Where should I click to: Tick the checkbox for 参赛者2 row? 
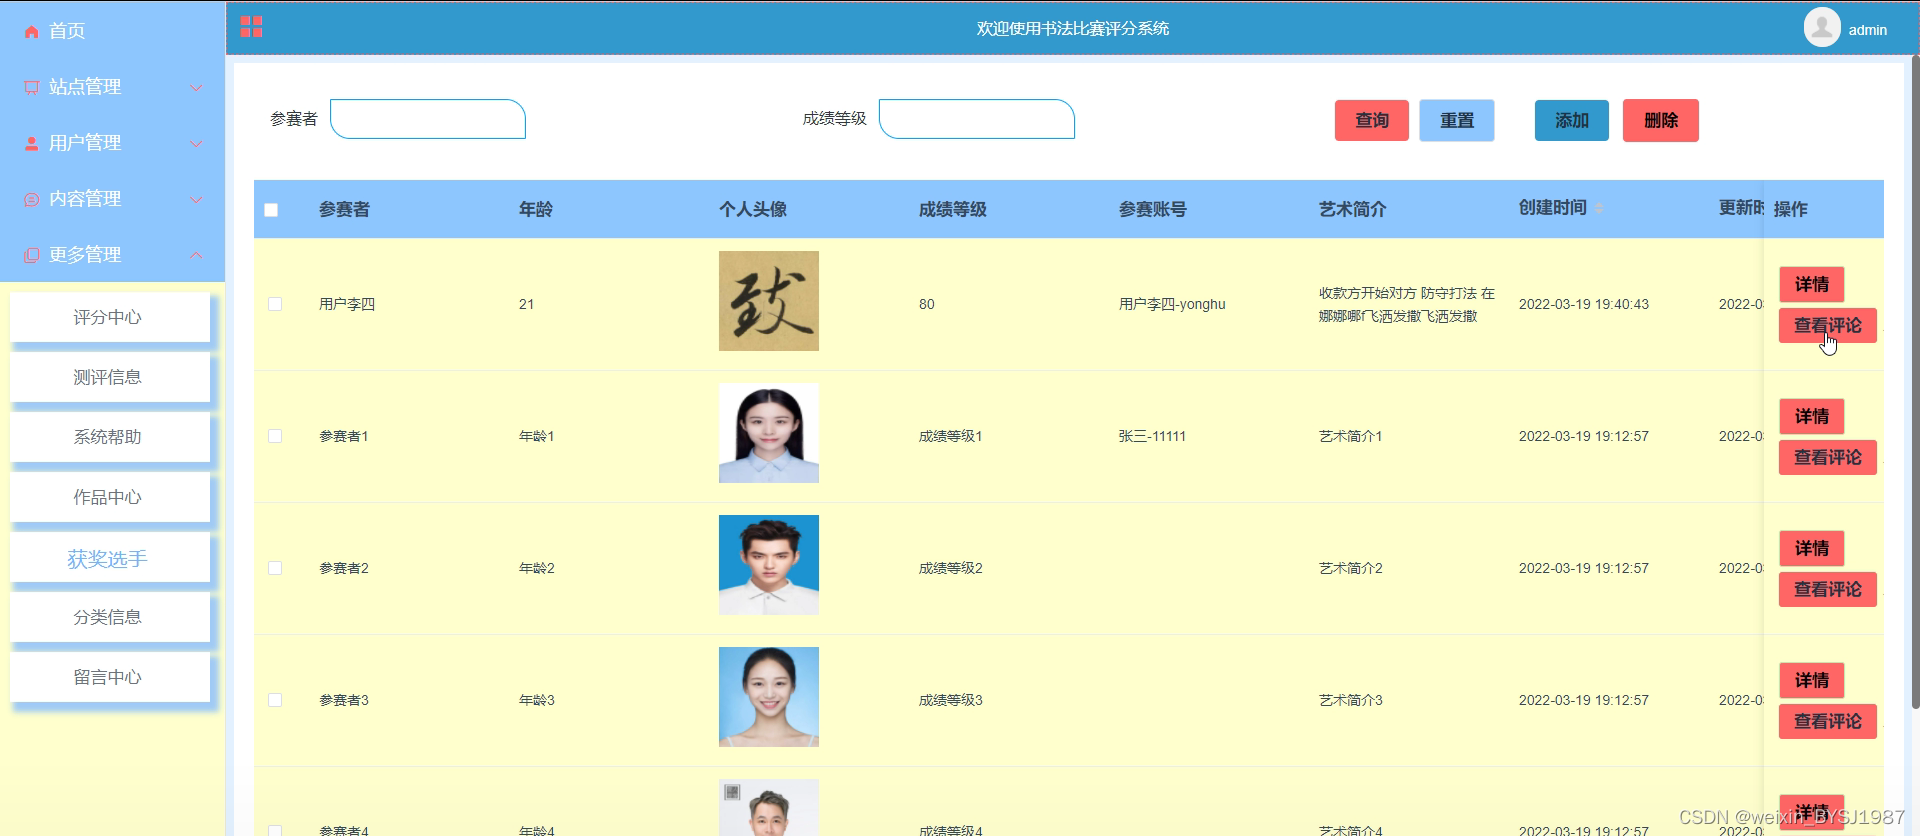(x=275, y=568)
